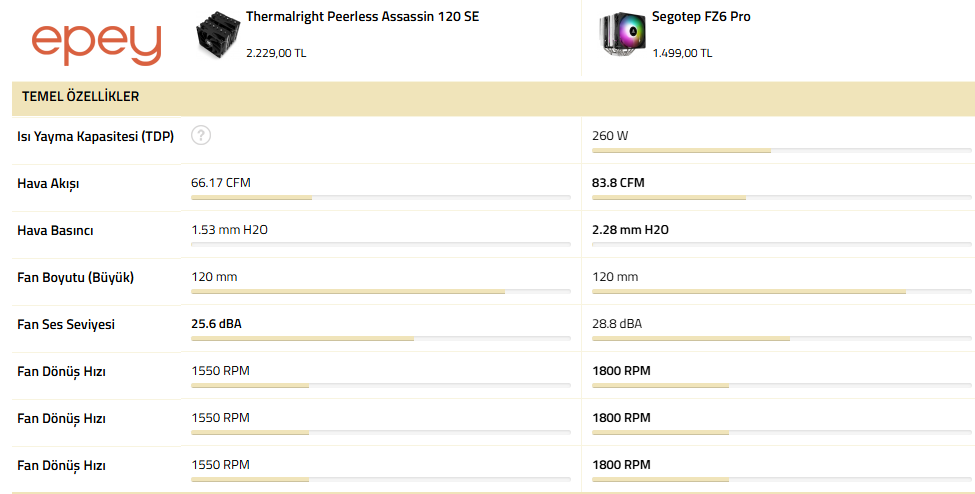Click the 260 W TDP rating bar

coord(782,151)
